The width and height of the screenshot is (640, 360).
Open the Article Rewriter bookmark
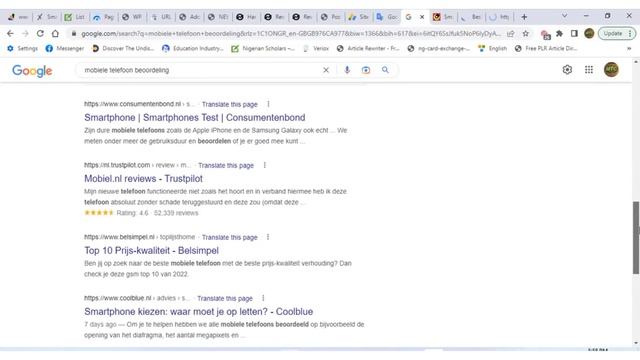368,48
